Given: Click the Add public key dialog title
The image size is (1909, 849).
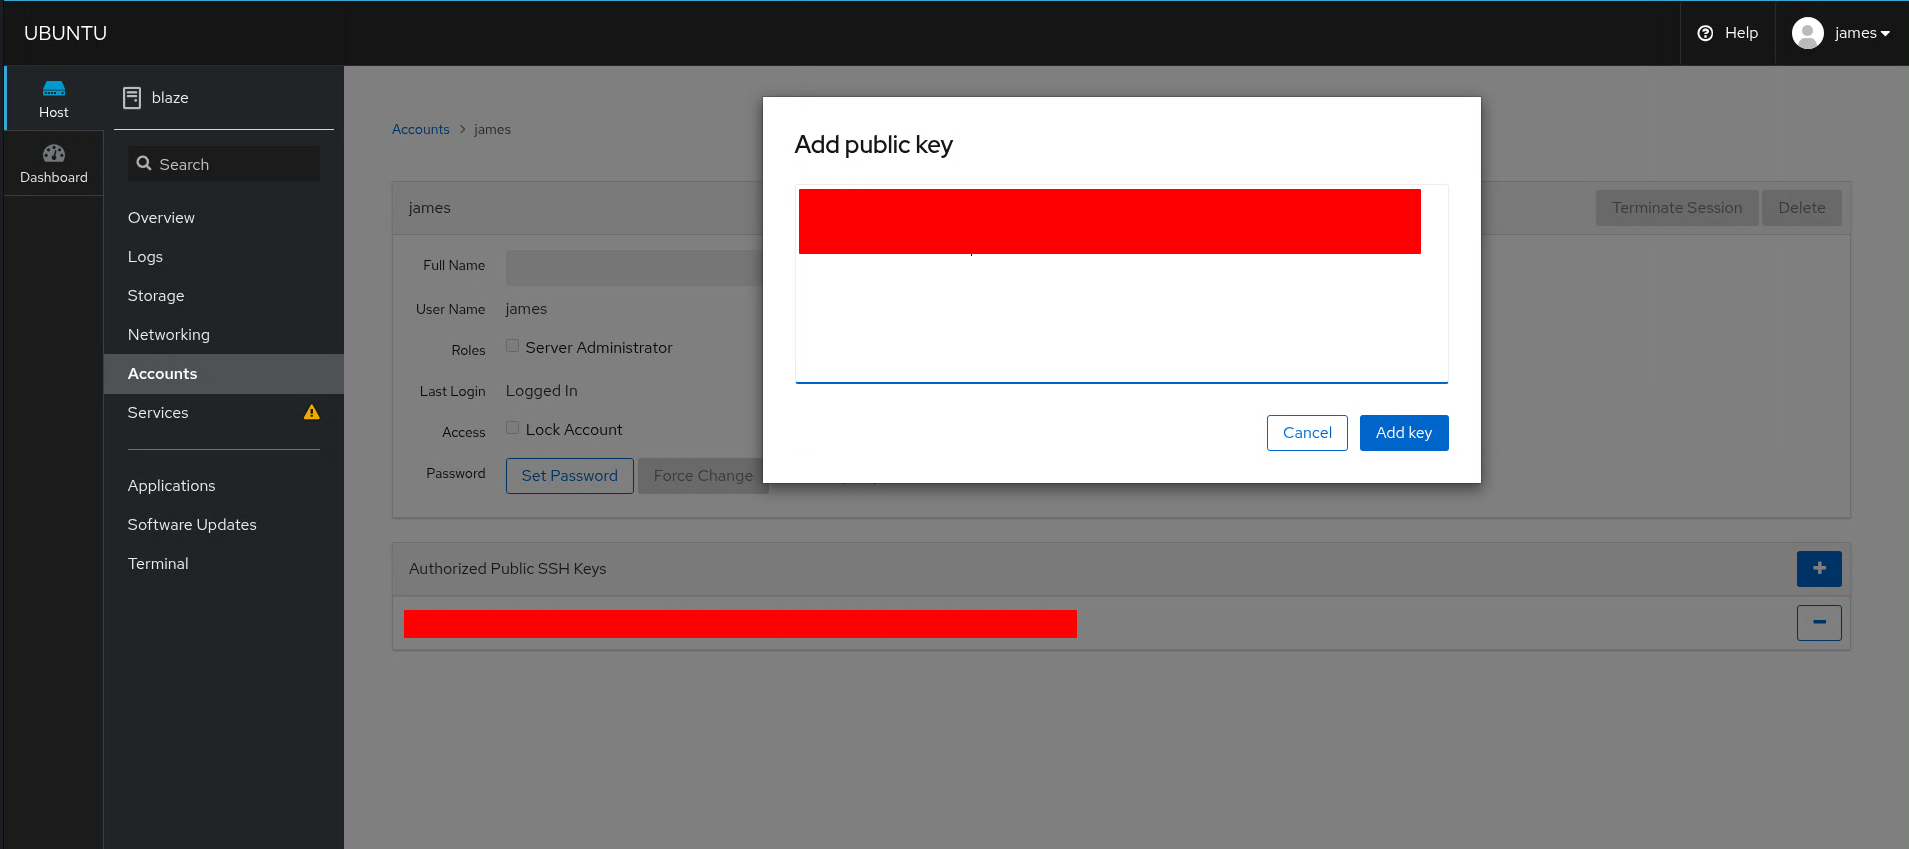Looking at the screenshot, I should [874, 145].
